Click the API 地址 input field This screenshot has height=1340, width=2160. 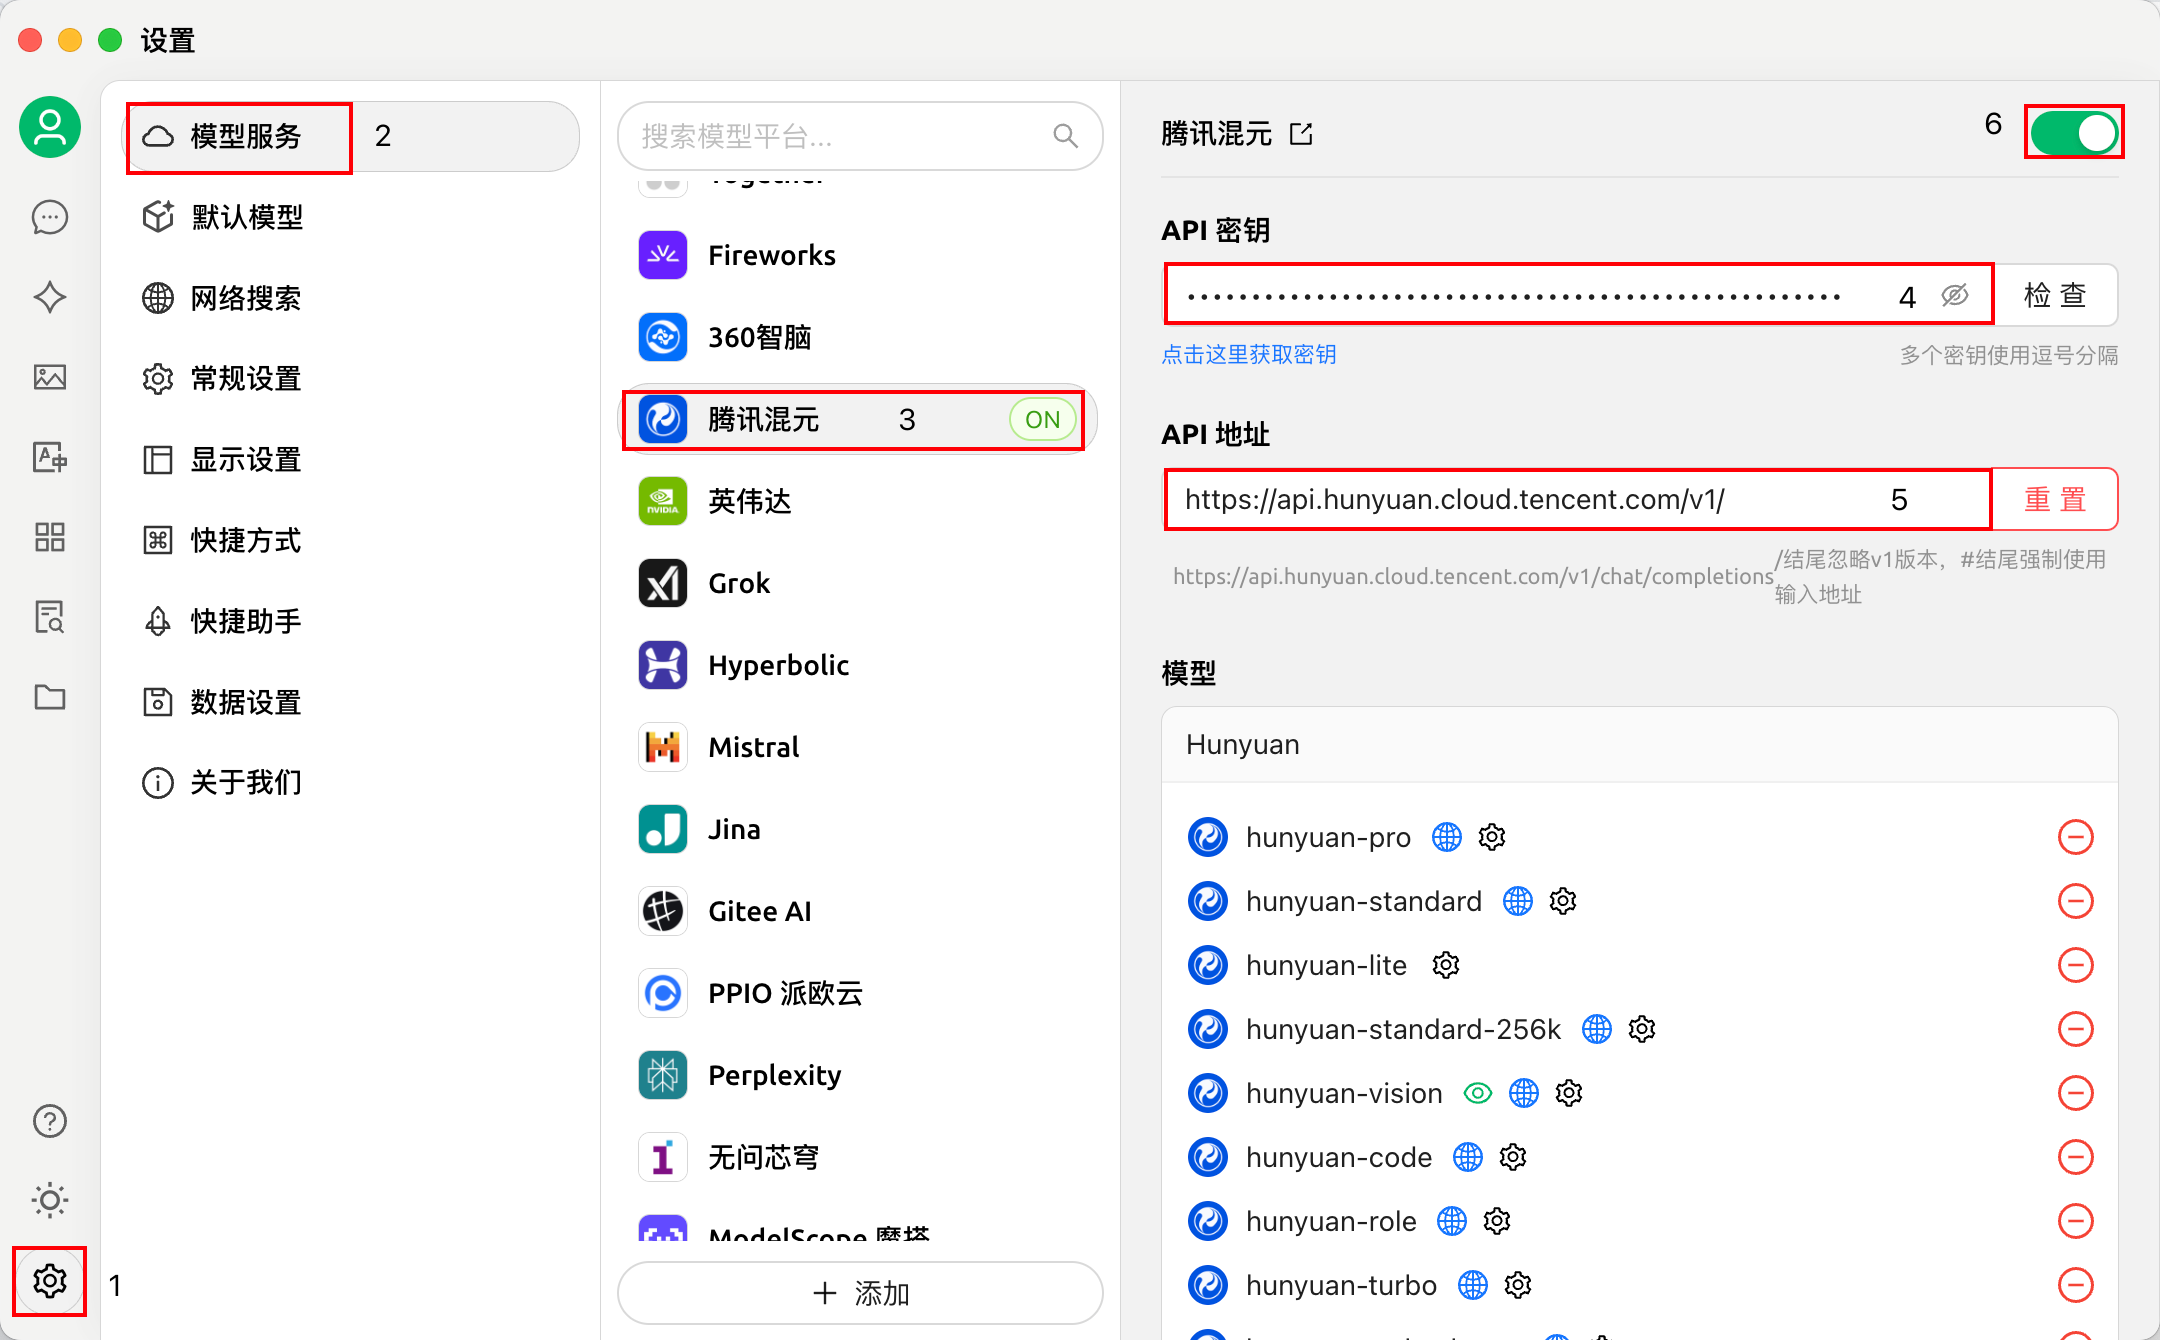tap(1577, 499)
